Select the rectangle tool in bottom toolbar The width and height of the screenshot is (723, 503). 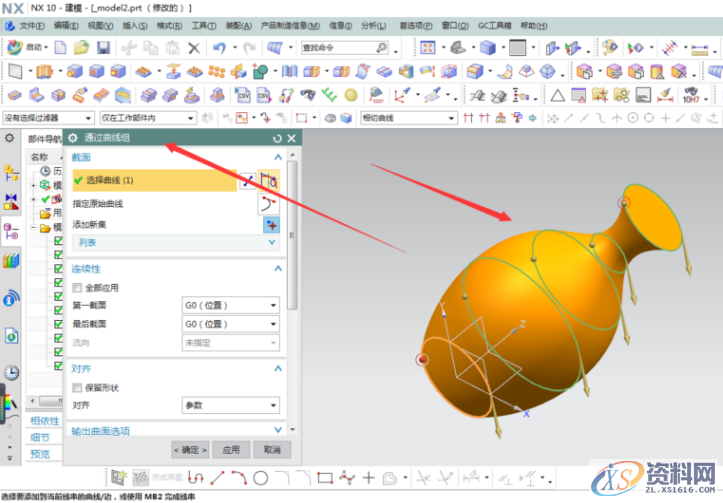(323, 478)
